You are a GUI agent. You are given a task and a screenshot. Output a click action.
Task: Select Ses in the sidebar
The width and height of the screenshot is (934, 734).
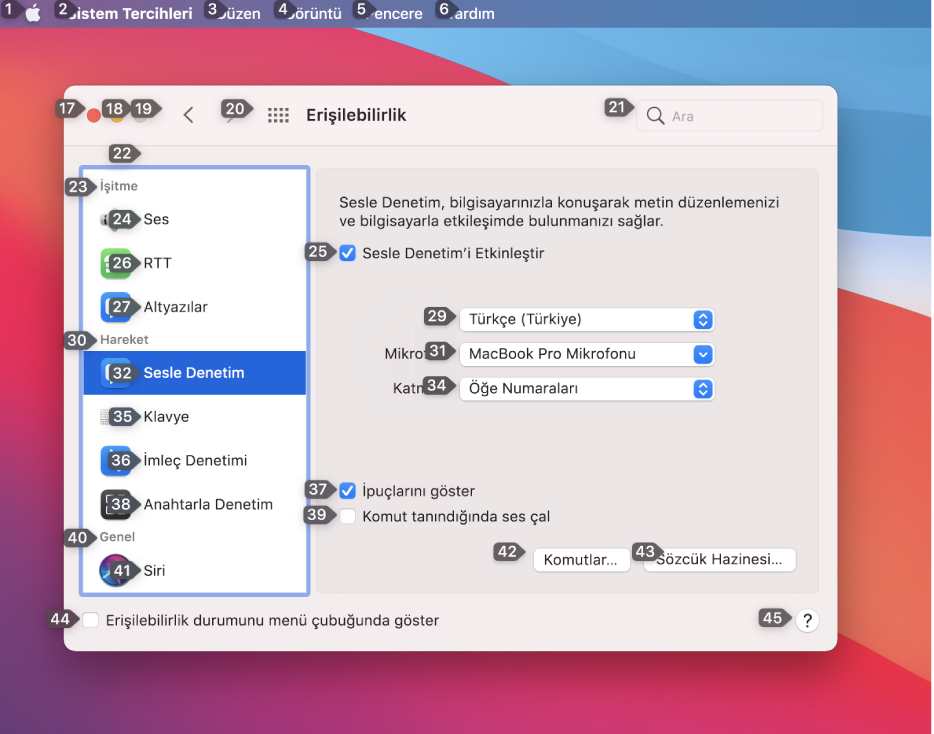tap(194, 219)
